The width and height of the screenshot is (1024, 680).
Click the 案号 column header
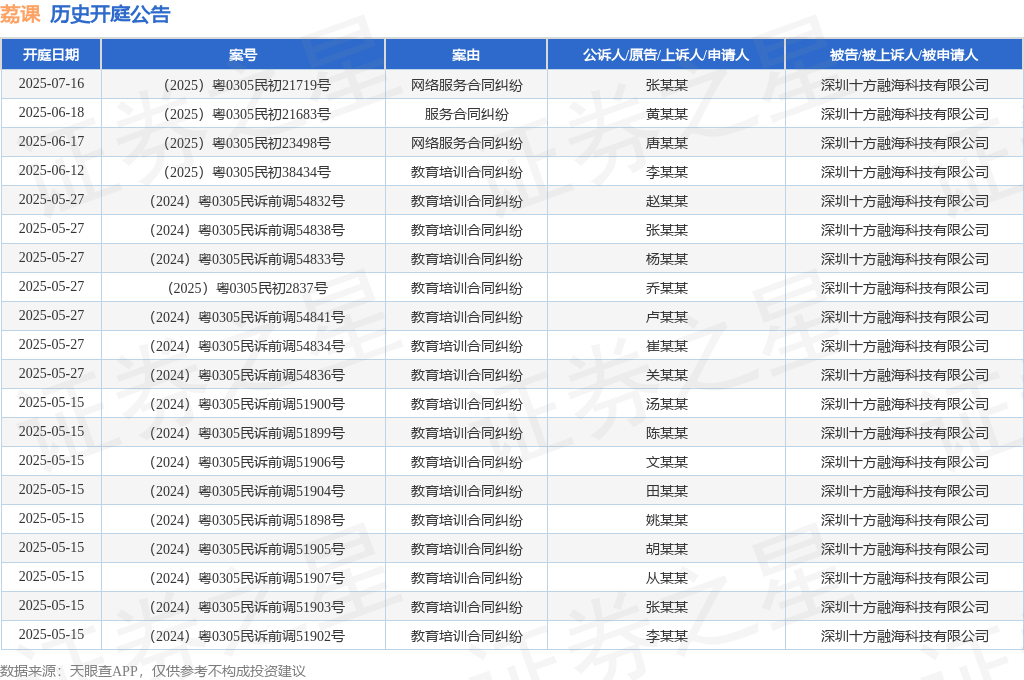243,55
